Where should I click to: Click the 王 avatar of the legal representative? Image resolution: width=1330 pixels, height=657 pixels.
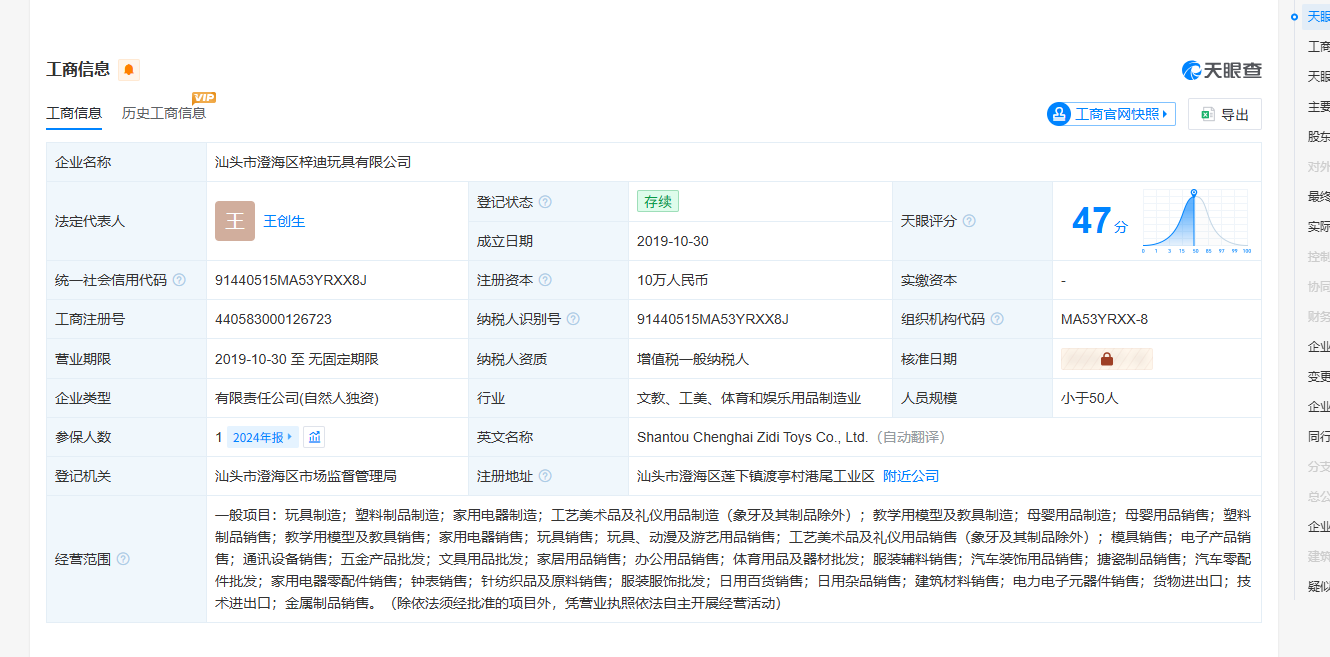coord(235,221)
